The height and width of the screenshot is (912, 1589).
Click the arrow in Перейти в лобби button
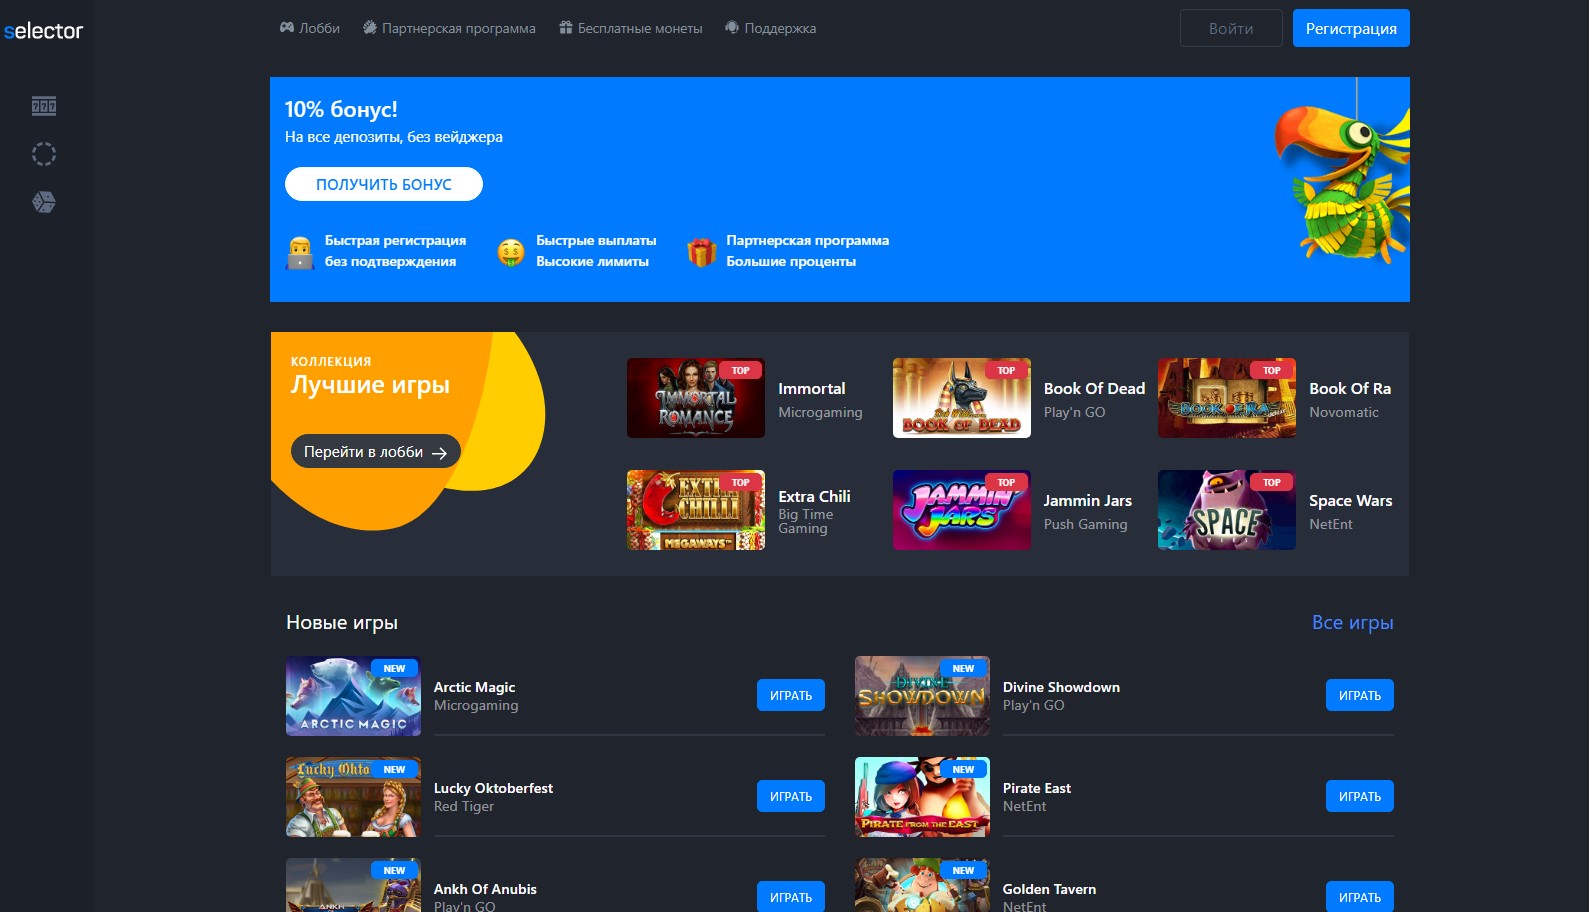(x=439, y=453)
